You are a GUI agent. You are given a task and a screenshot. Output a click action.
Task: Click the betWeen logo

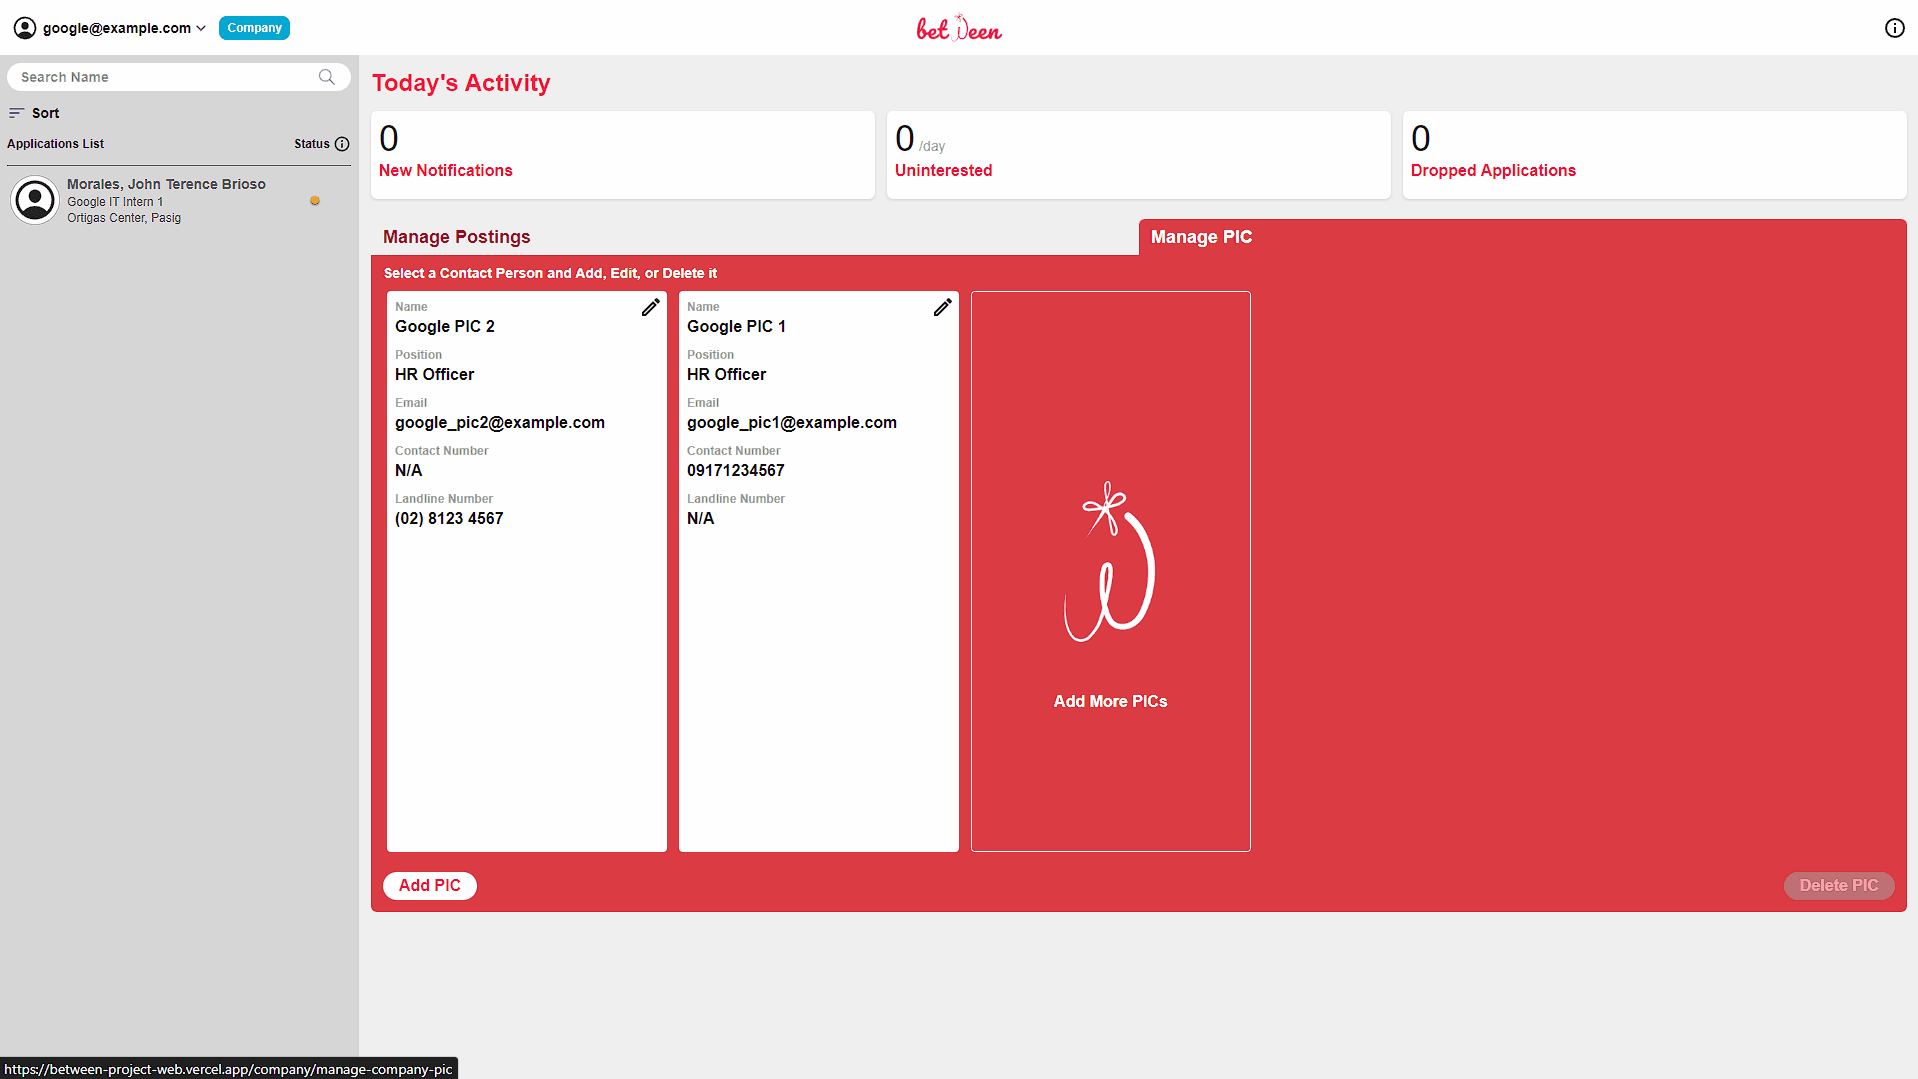[x=958, y=28]
